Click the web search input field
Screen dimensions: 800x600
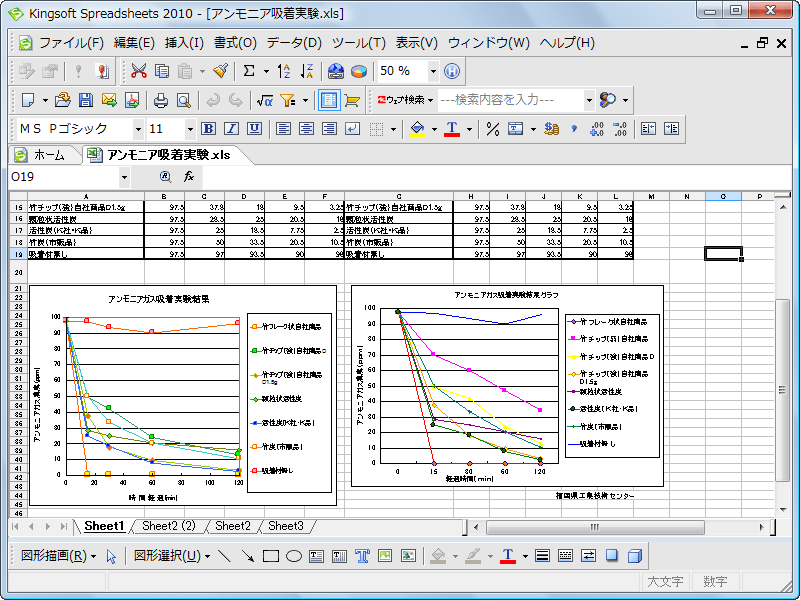click(x=510, y=100)
